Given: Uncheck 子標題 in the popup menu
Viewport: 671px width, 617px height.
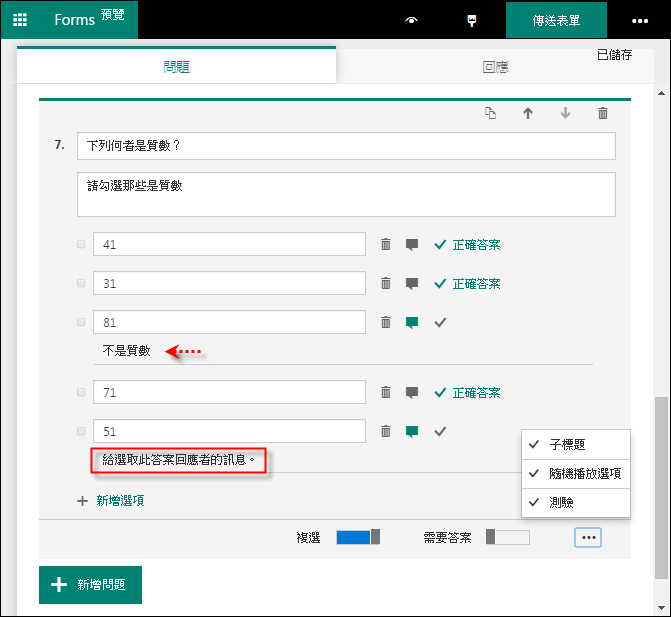Looking at the screenshot, I should coord(576,445).
